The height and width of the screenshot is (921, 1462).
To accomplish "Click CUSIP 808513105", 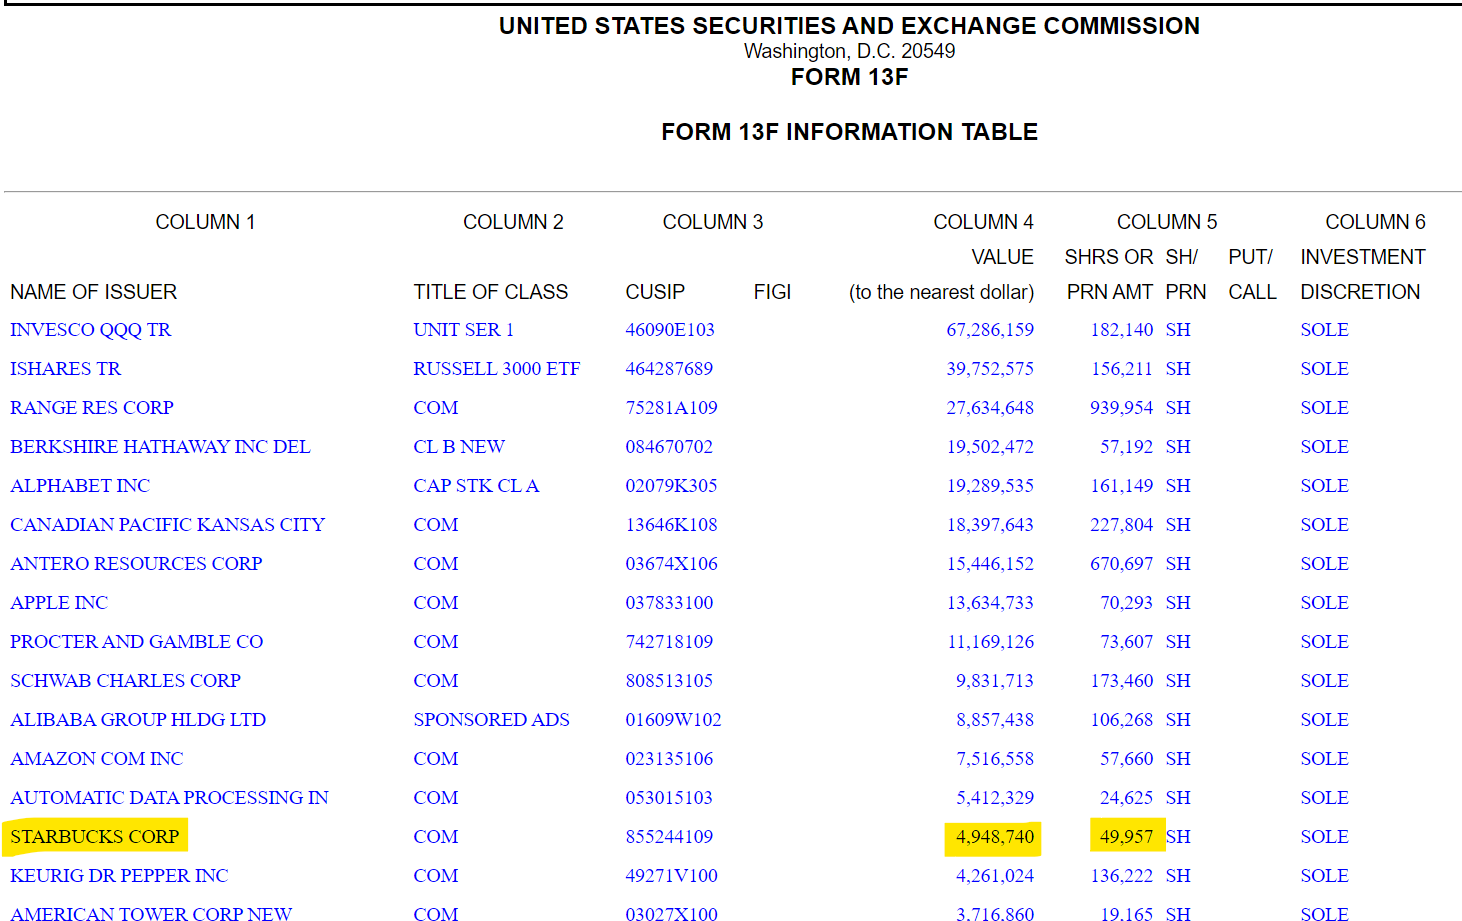I will (669, 681).
